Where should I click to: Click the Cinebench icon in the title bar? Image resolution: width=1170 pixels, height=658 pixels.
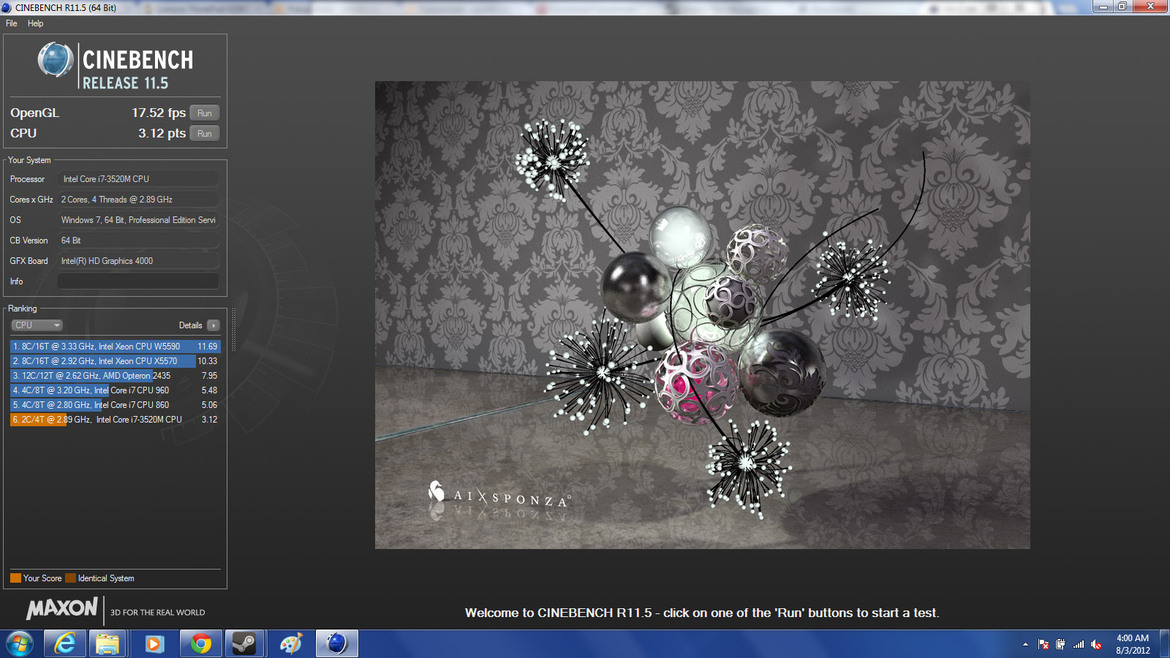point(7,7)
